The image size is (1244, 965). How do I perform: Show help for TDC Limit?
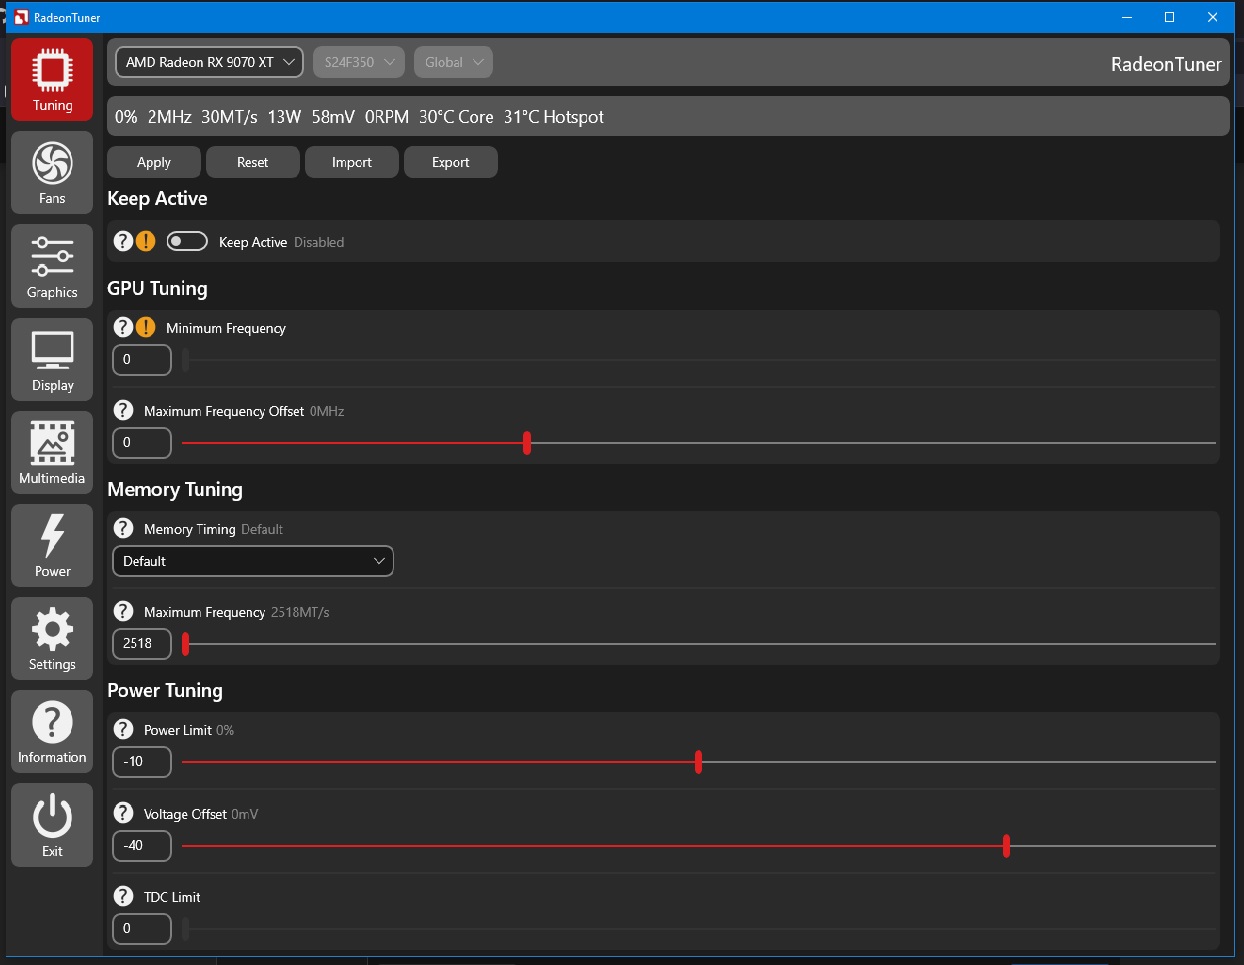coord(123,896)
